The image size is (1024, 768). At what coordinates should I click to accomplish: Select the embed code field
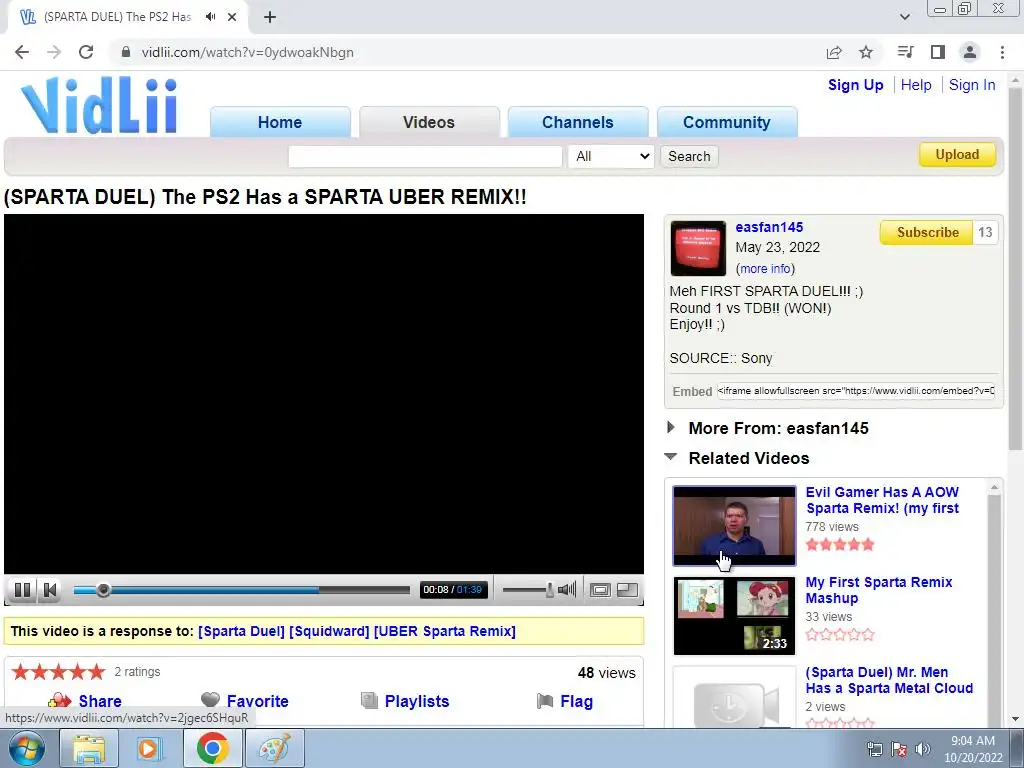[x=856, y=391]
